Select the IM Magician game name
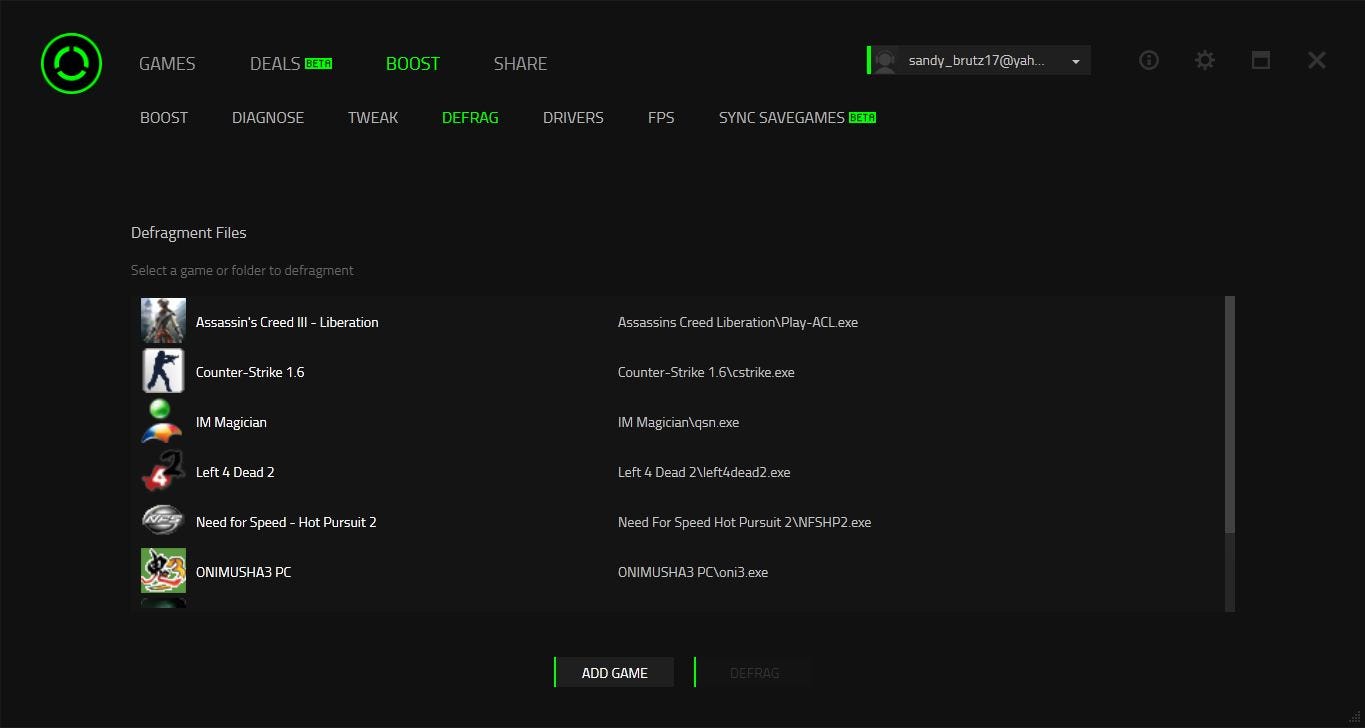This screenshot has width=1365, height=728. coord(231,422)
